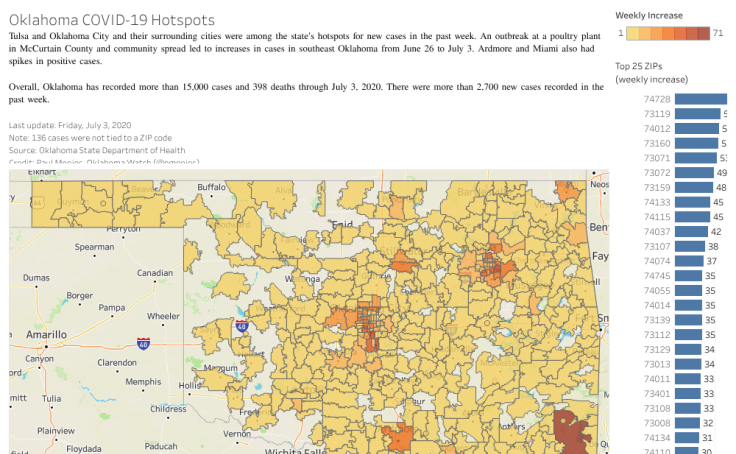This screenshot has width=736, height=454.
Task: Select the ZIP label 74014
Action: click(x=657, y=305)
